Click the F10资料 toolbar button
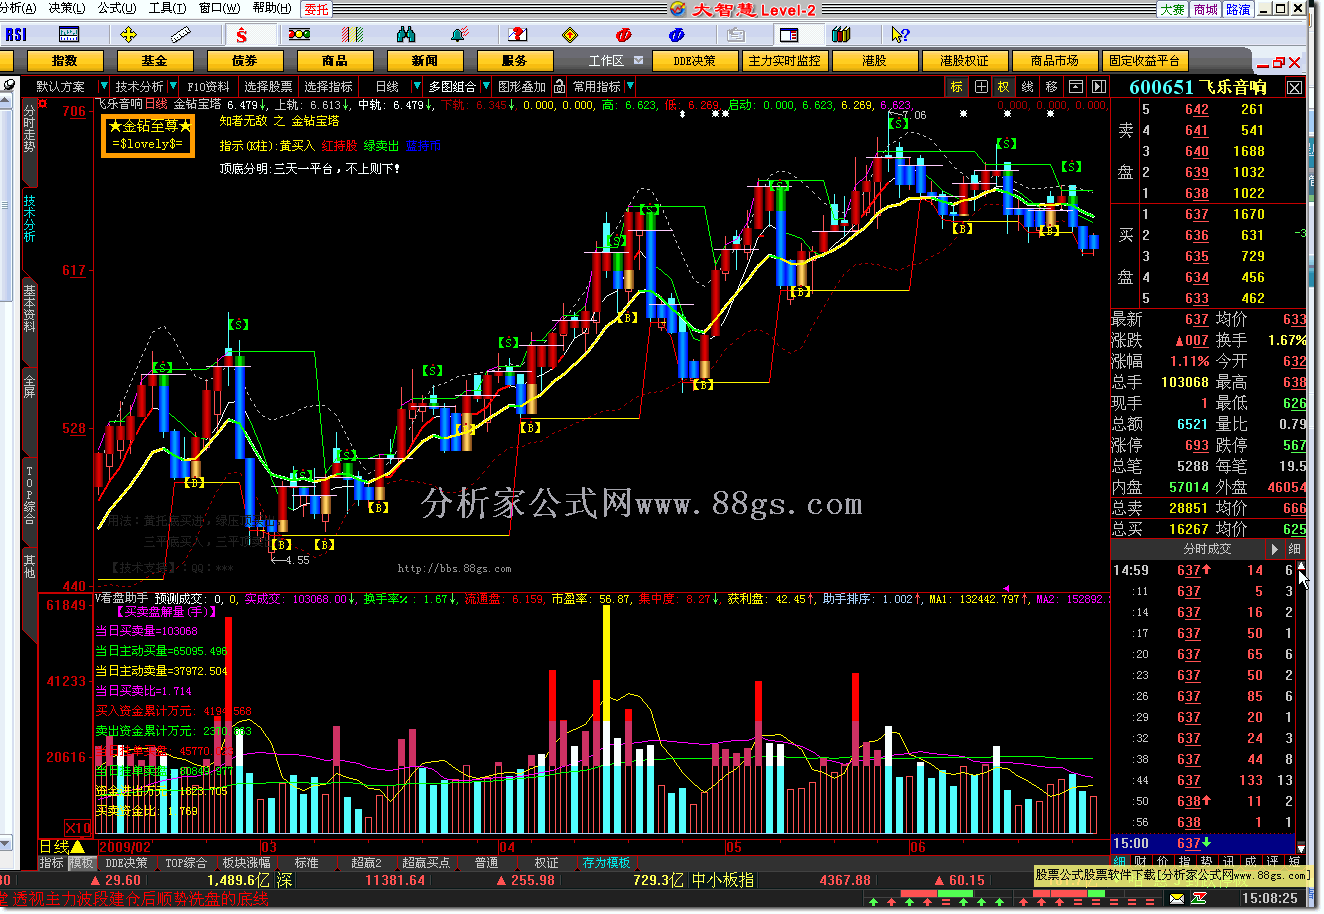This screenshot has width=1324, height=914. click(x=208, y=87)
